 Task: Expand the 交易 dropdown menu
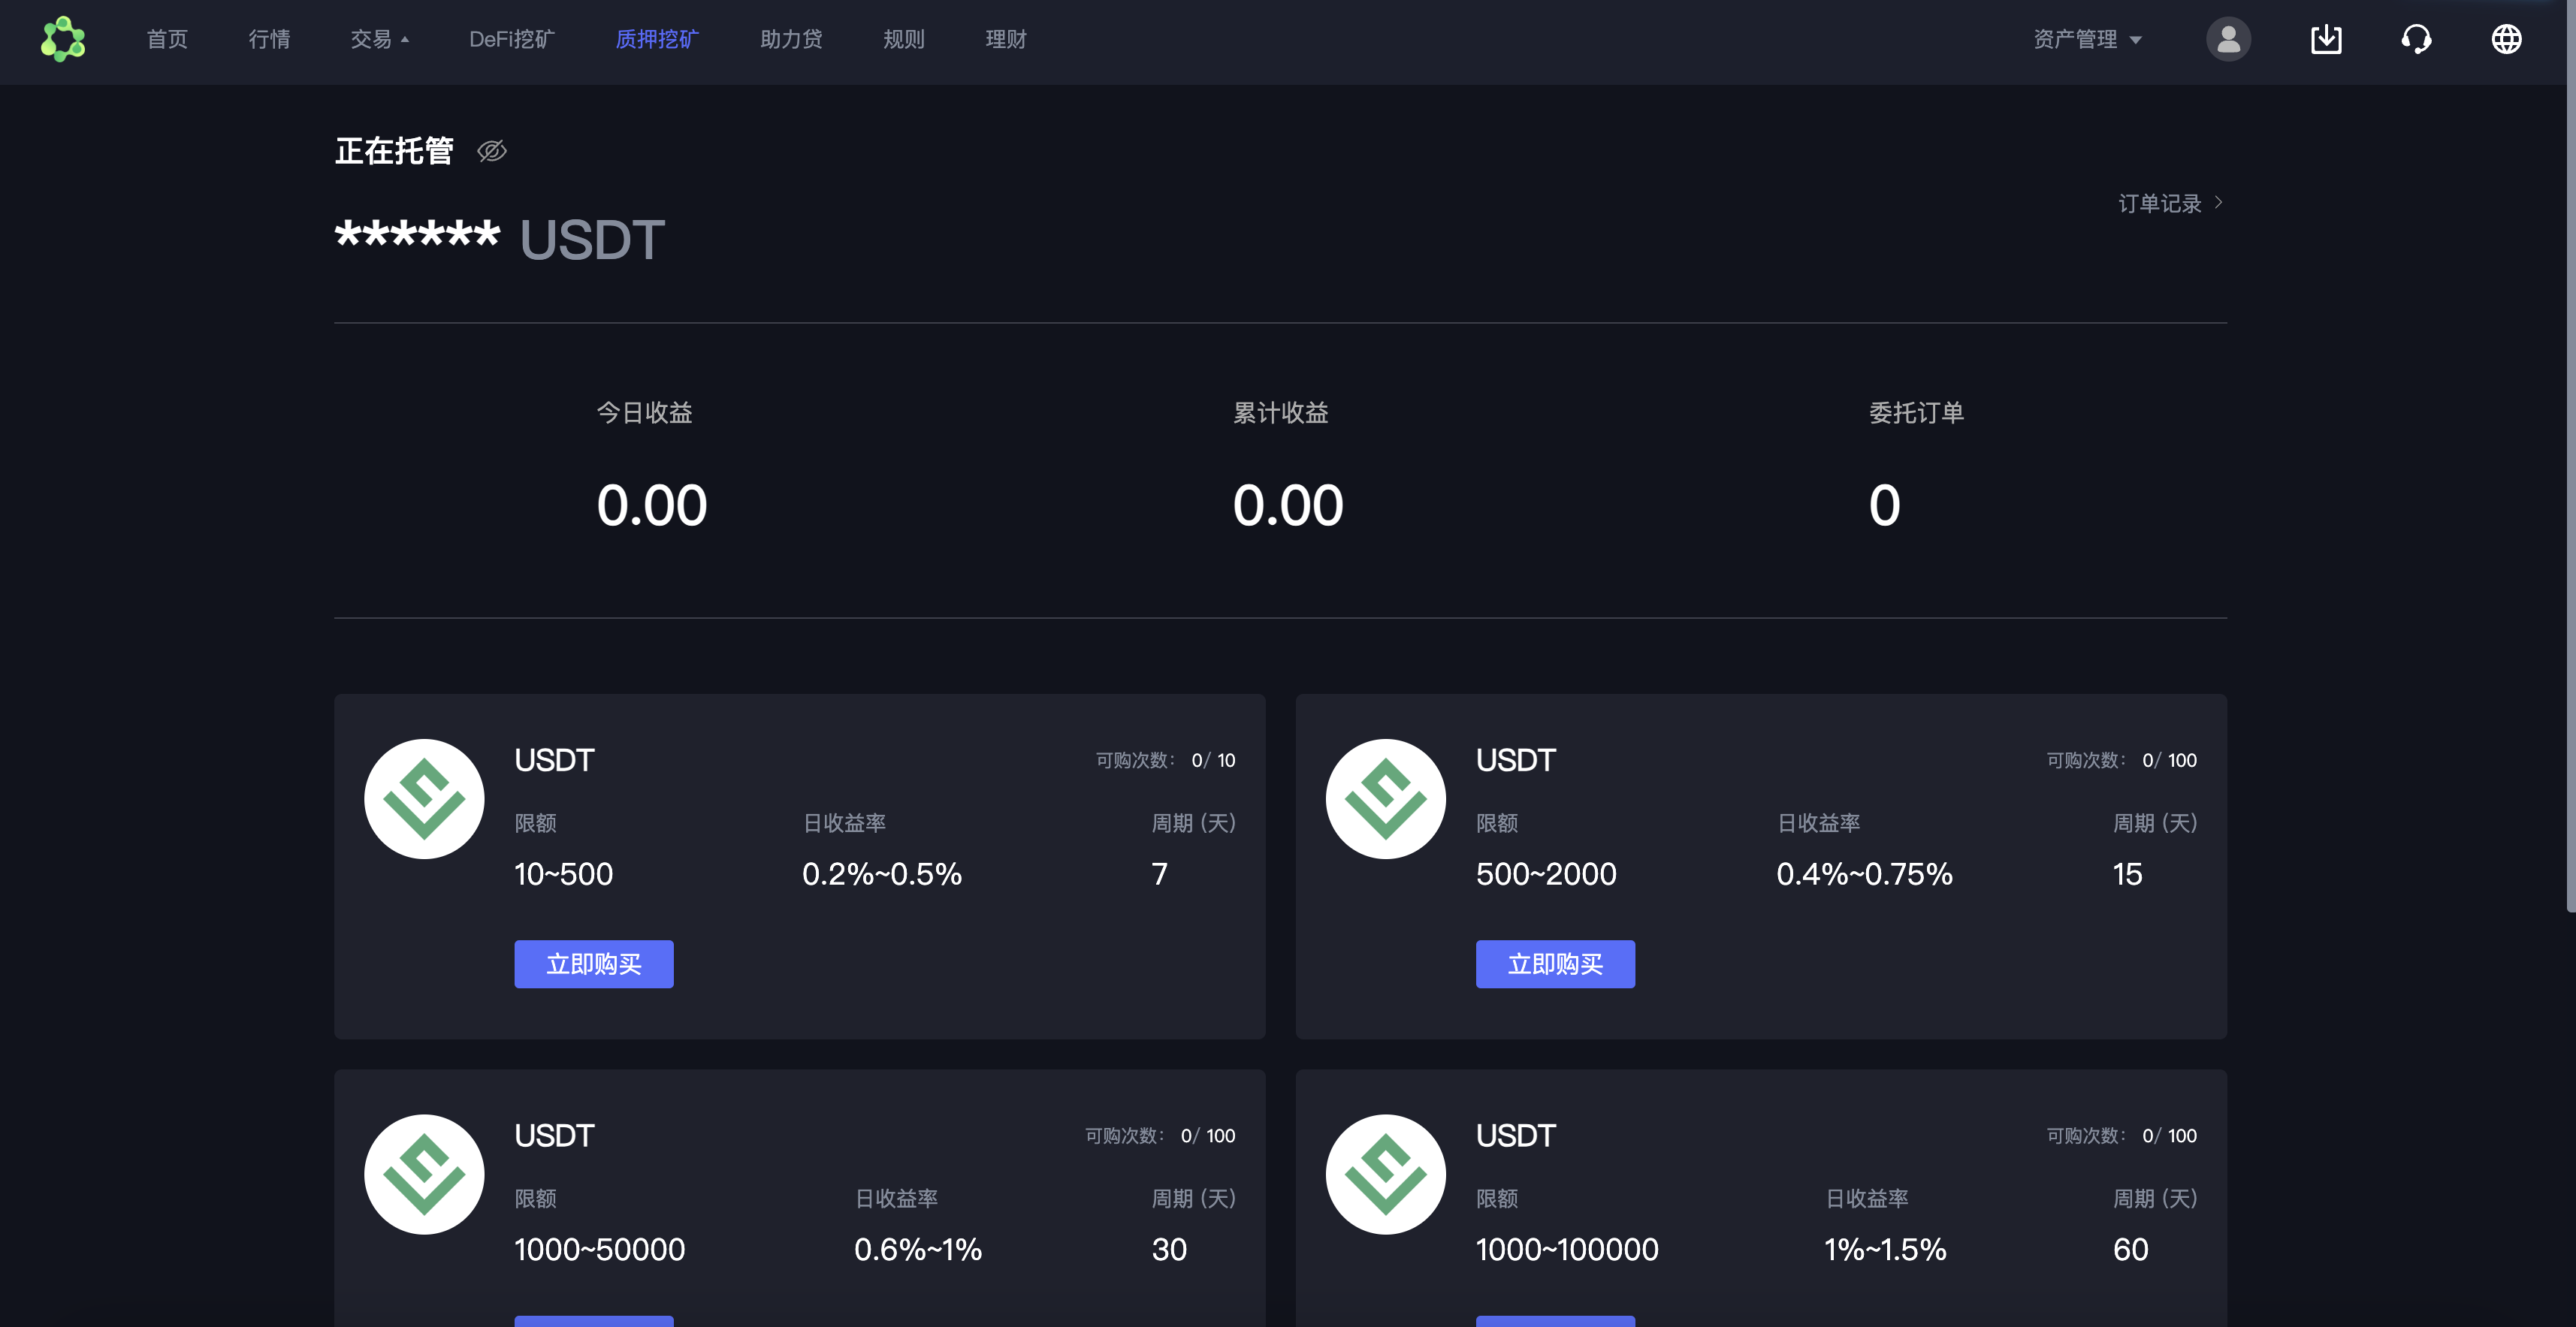pyautogui.click(x=379, y=39)
